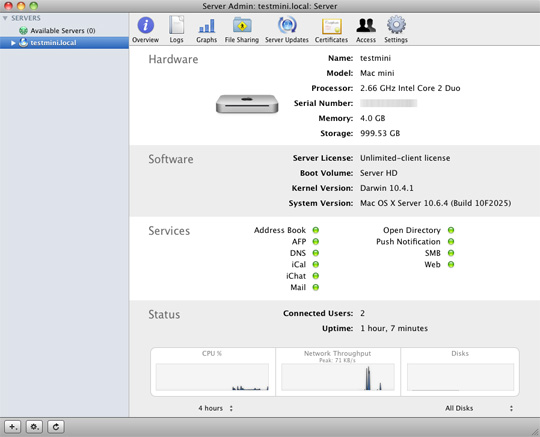Click the blurred Serial Number value

(388, 103)
